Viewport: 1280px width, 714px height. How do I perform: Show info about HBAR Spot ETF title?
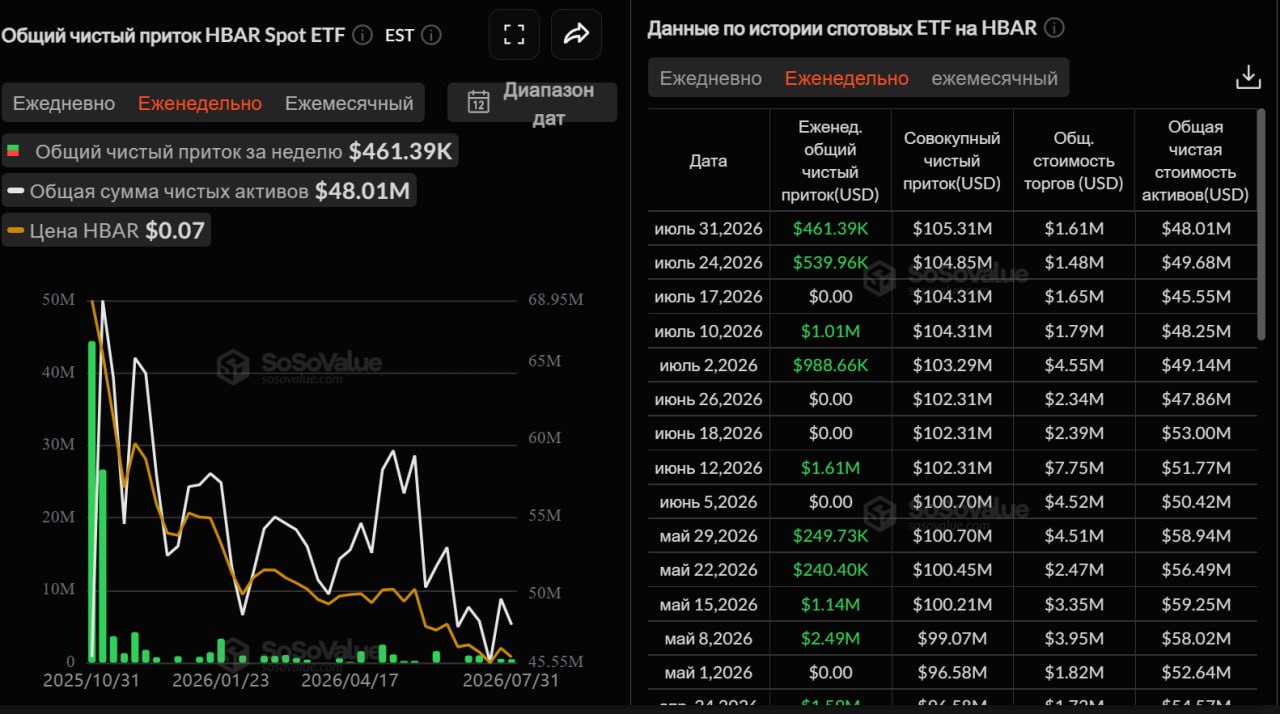(x=363, y=35)
